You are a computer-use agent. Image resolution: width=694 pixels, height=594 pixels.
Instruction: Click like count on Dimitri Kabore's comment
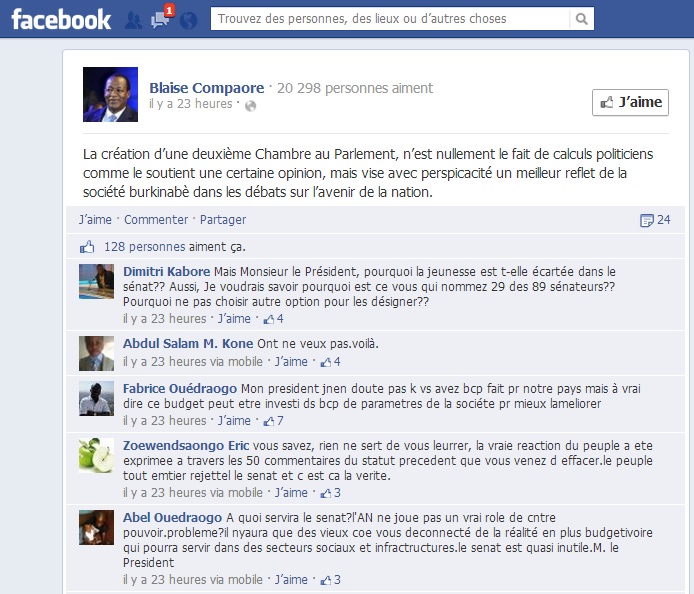274,319
